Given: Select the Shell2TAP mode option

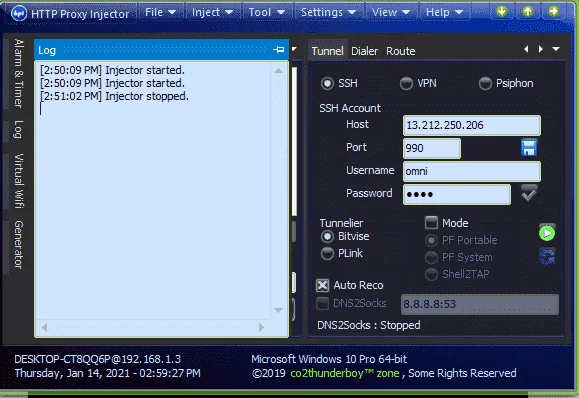Looking at the screenshot, I should [431, 274].
